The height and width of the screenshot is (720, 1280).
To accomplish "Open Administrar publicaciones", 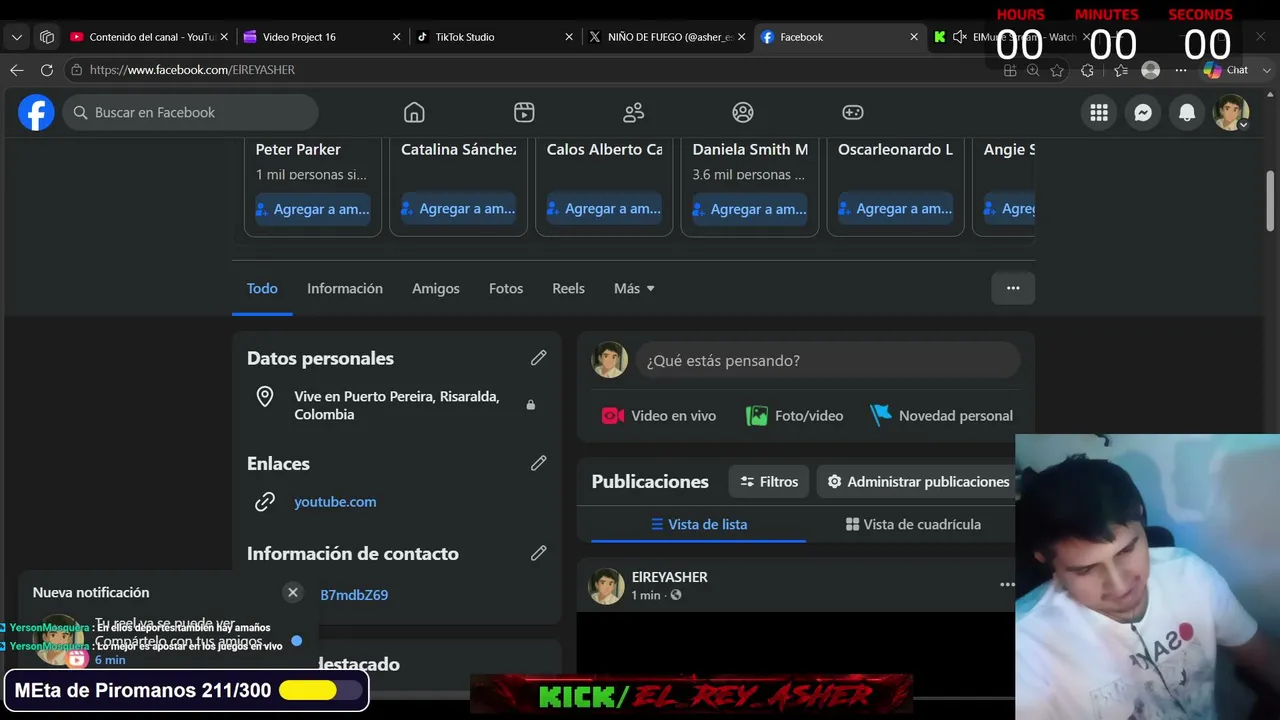I will tap(918, 482).
